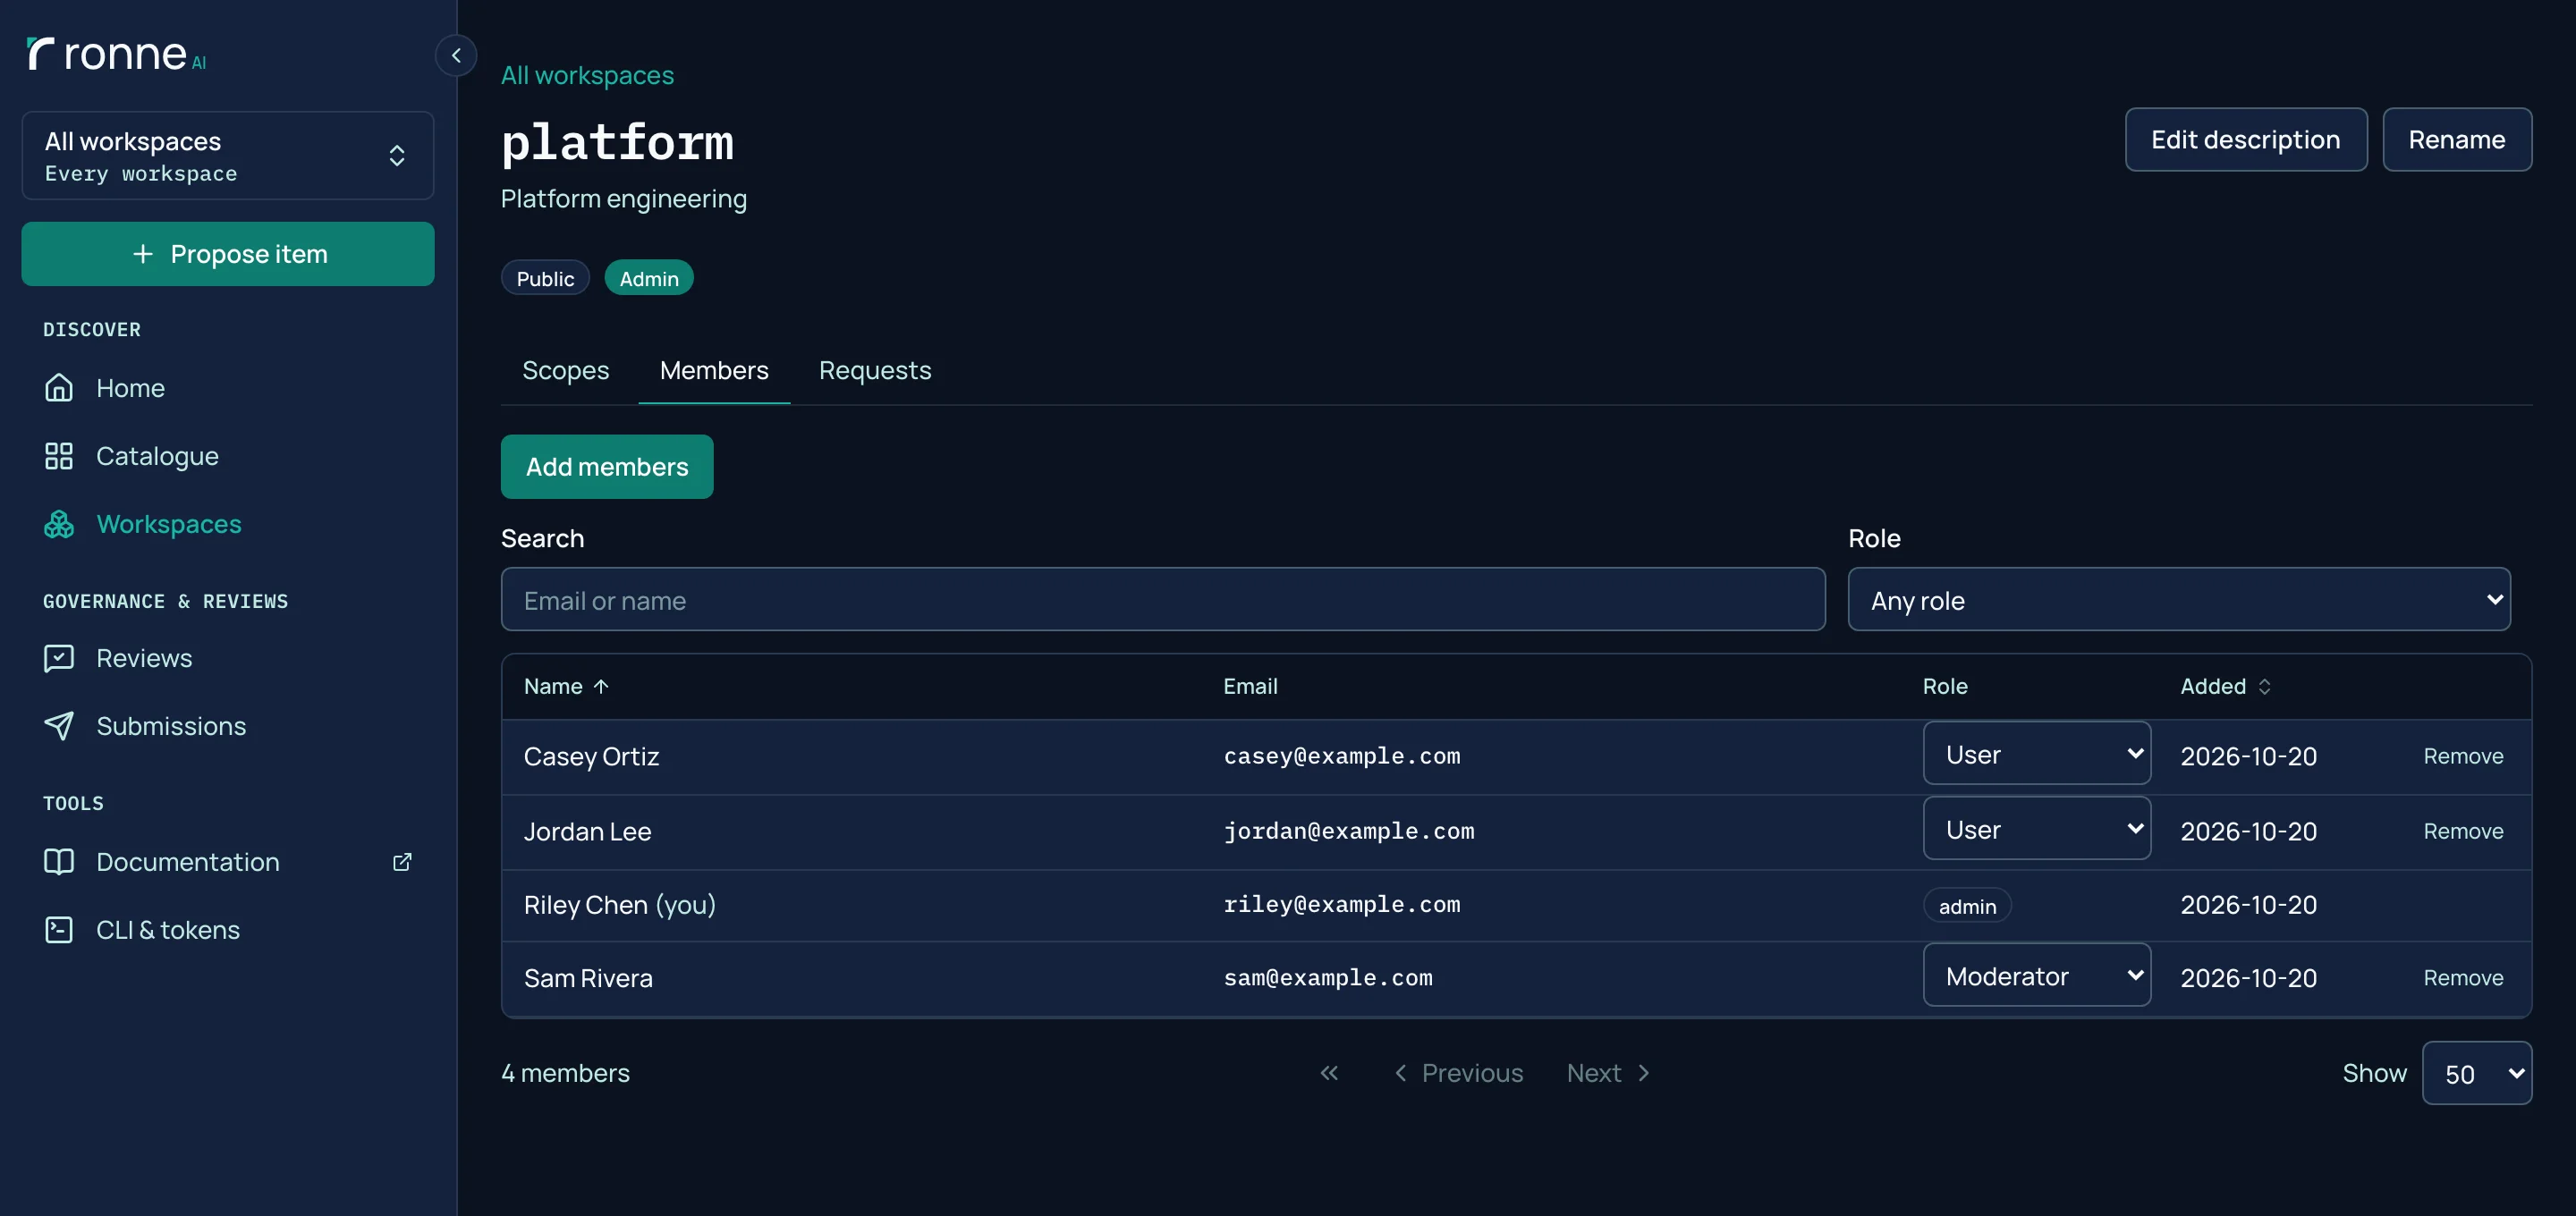
Task: Change Casey Ortiz's role dropdown
Action: 2036,753
